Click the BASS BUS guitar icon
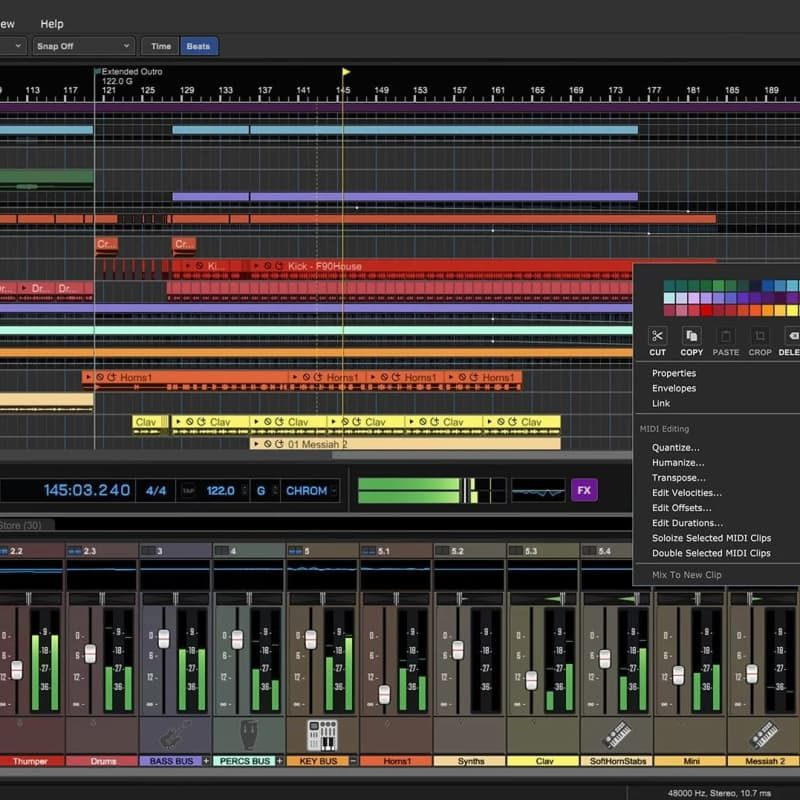Viewport: 800px width, 800px height. [175, 733]
